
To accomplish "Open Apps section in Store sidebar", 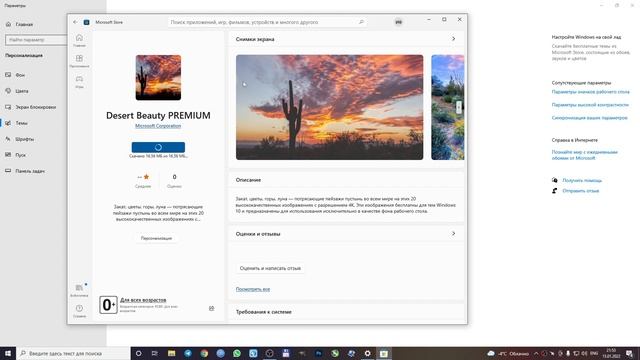I will pos(79,60).
